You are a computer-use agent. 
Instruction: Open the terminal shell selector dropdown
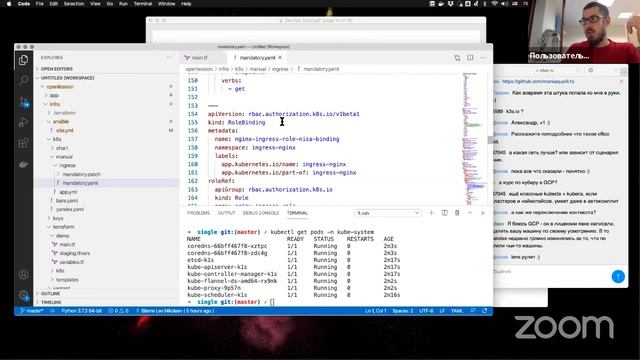387,213
